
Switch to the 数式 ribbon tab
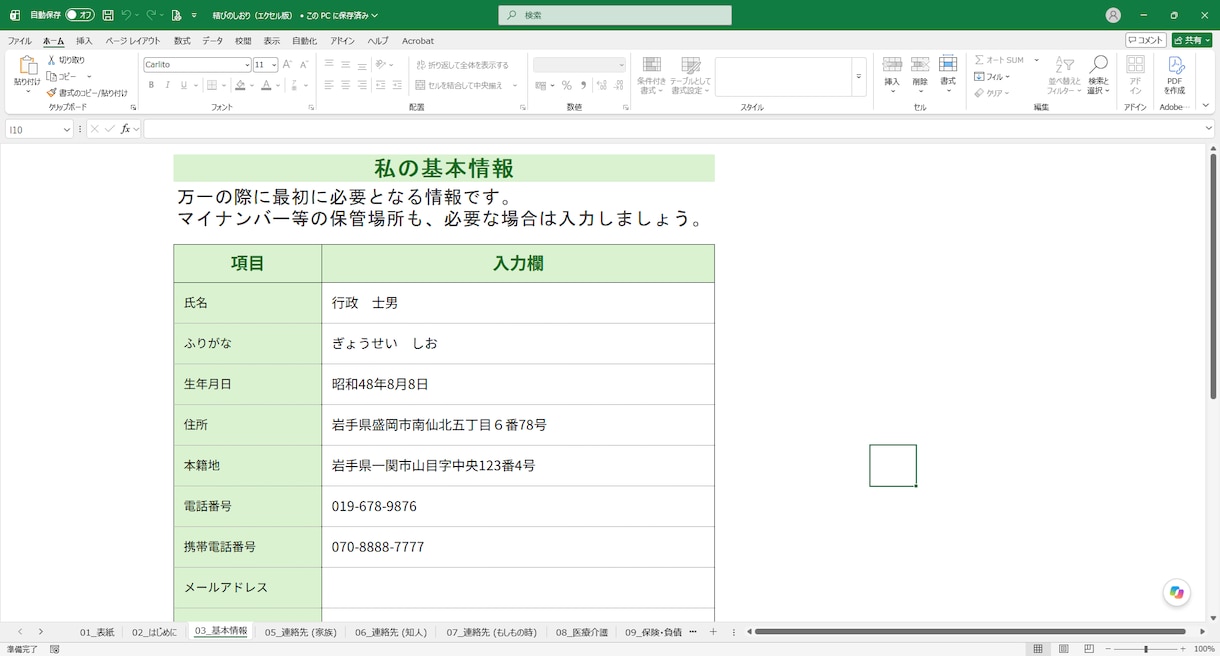182,41
